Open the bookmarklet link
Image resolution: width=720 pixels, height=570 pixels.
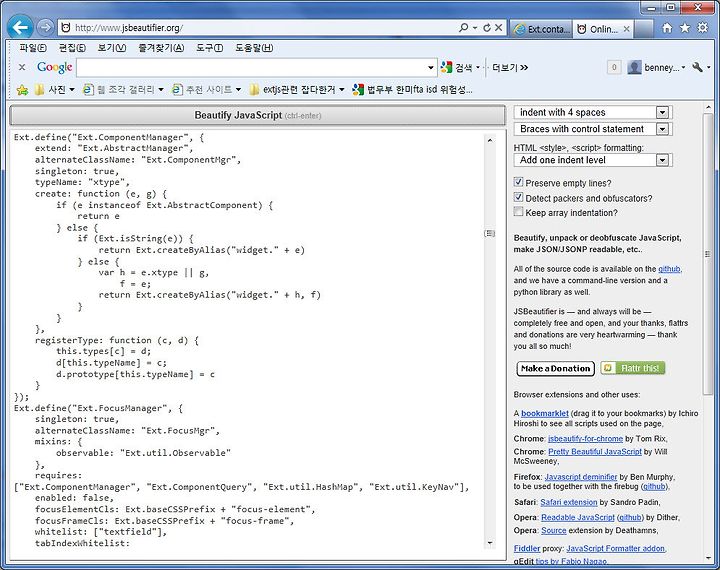(x=545, y=413)
